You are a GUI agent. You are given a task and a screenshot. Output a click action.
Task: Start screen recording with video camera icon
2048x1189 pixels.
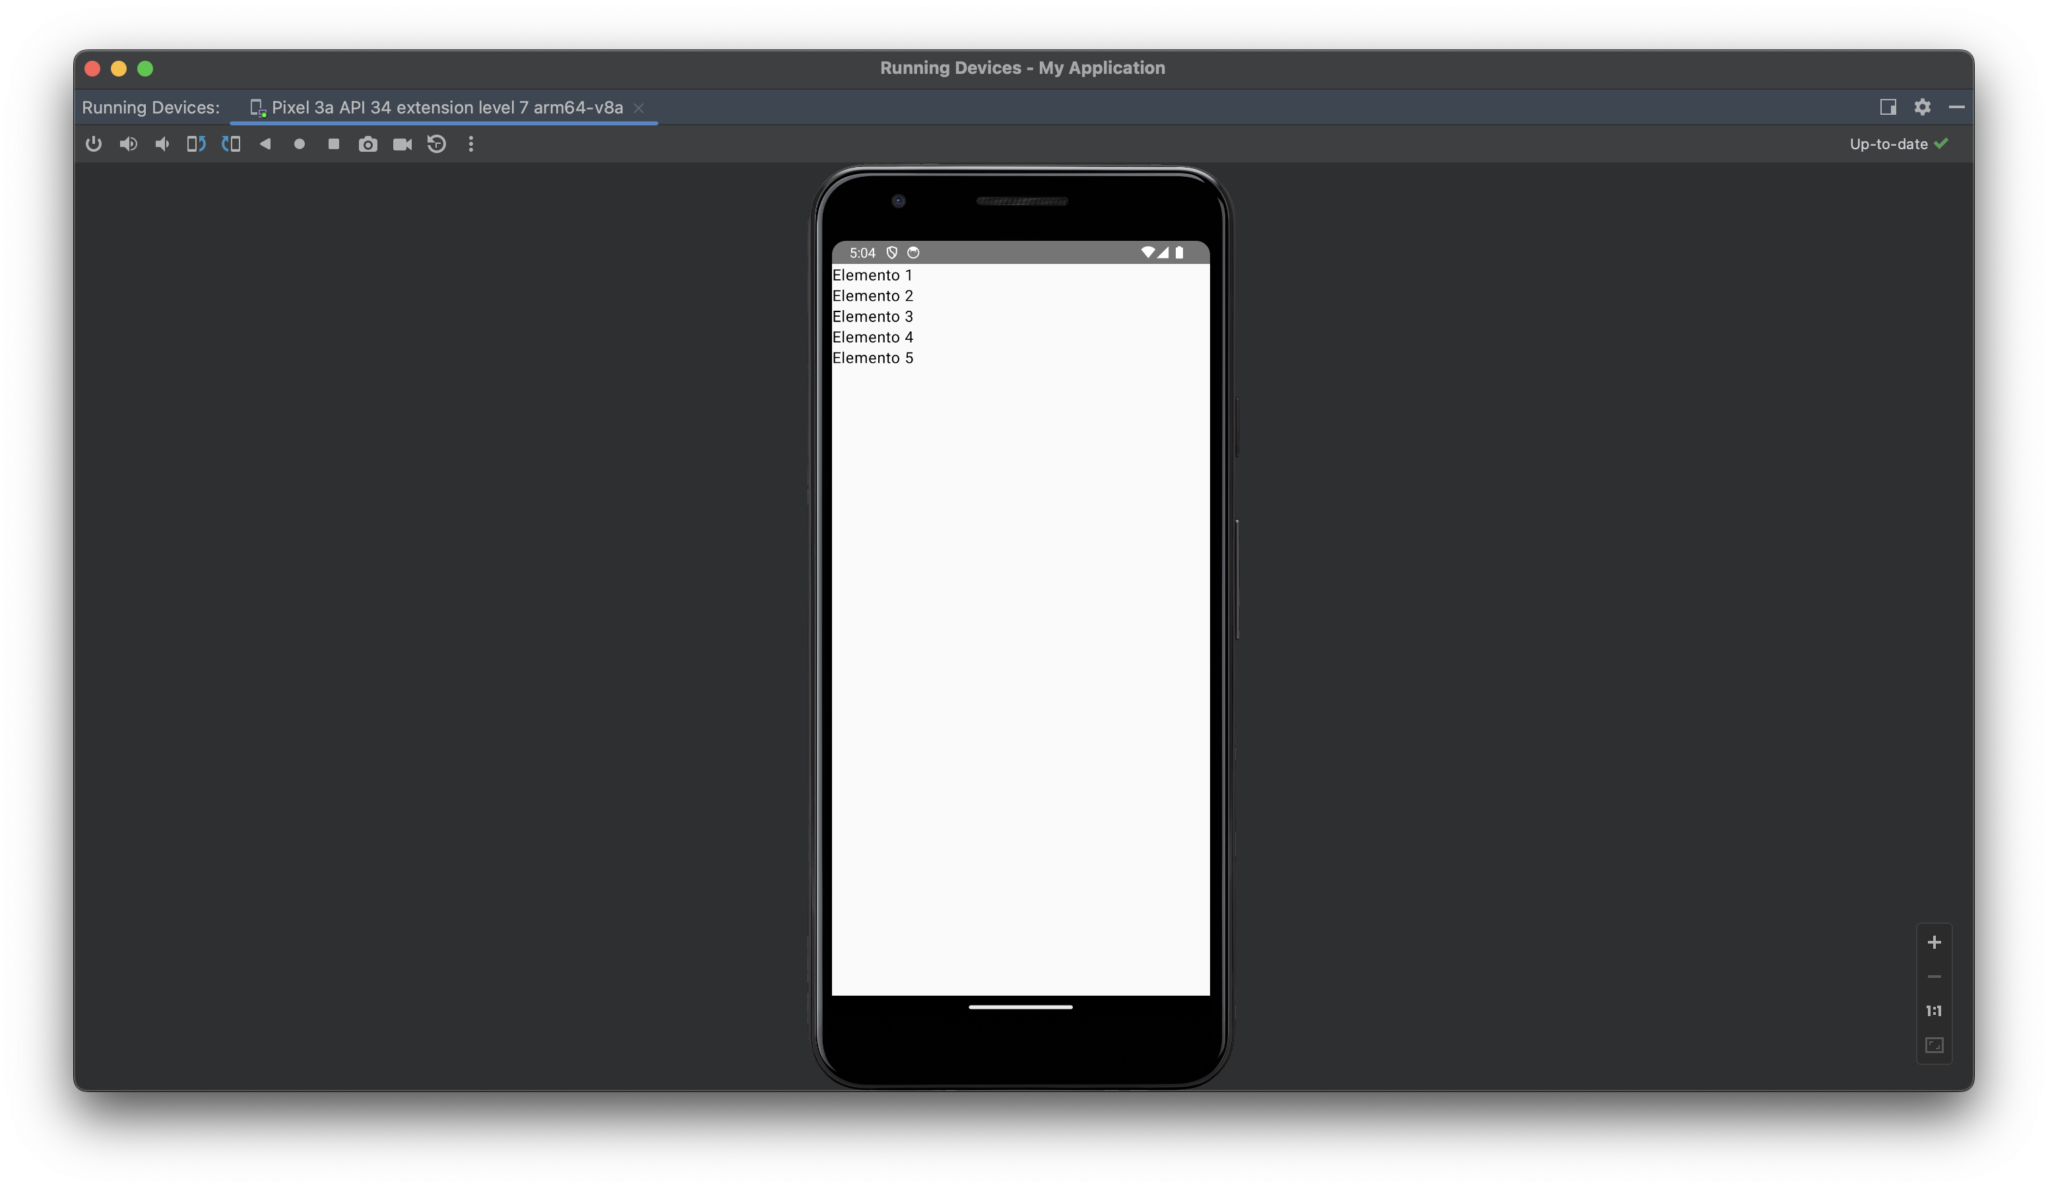point(402,144)
